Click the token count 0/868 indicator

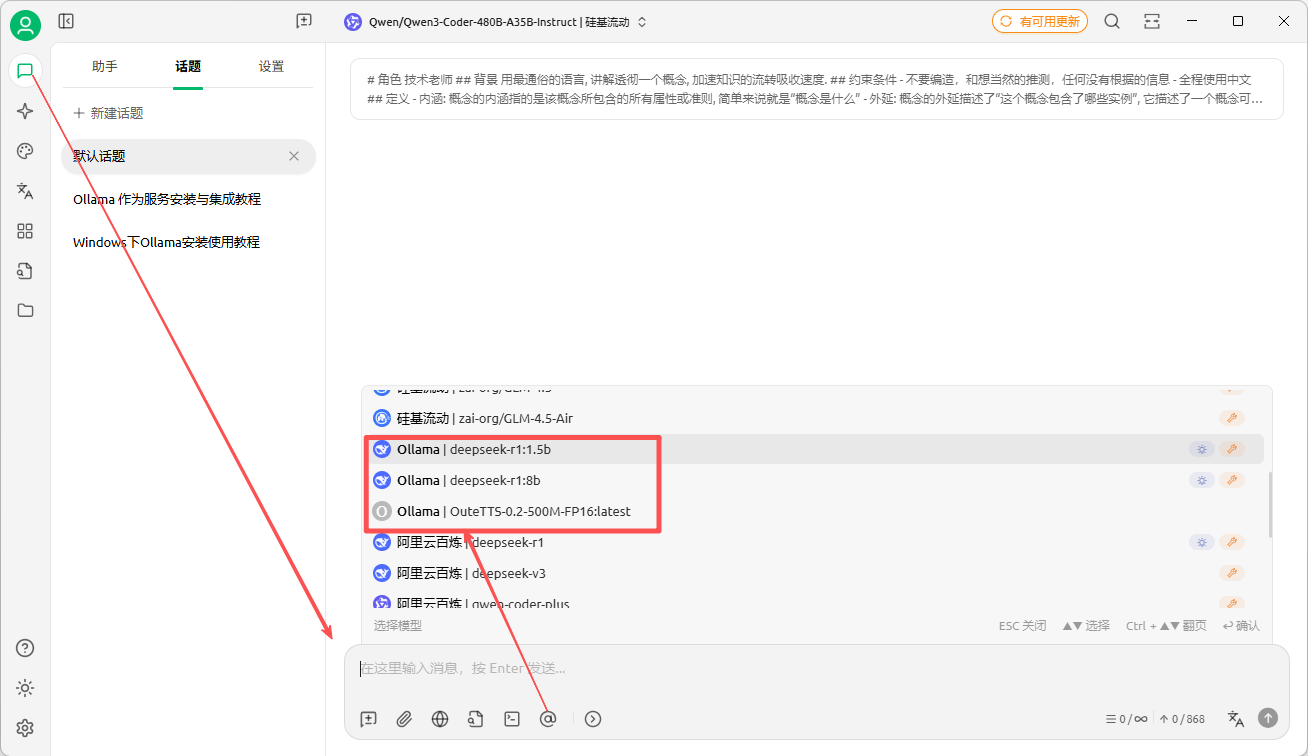point(1183,719)
